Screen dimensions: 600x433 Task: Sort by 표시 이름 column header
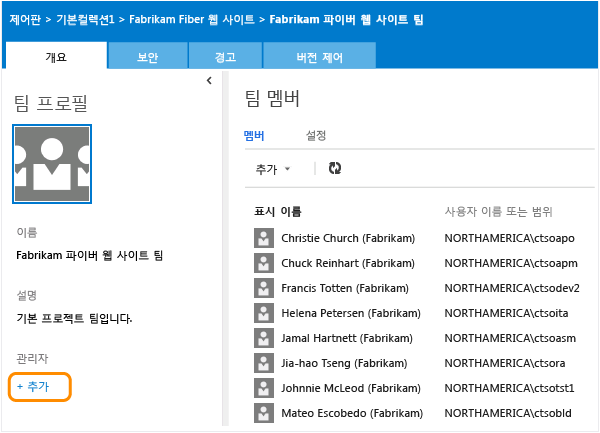[x=278, y=211]
